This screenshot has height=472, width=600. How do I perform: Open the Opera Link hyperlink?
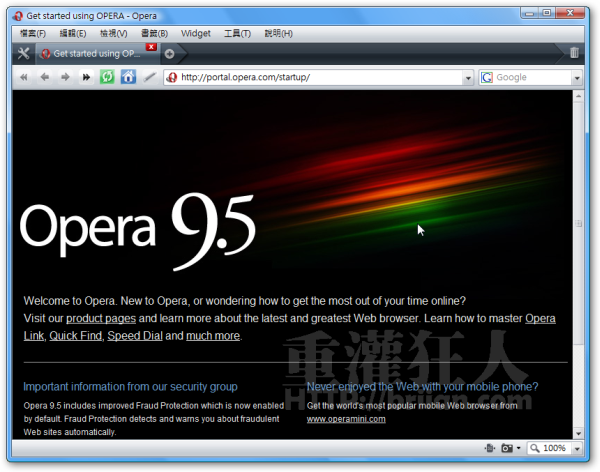point(540,318)
